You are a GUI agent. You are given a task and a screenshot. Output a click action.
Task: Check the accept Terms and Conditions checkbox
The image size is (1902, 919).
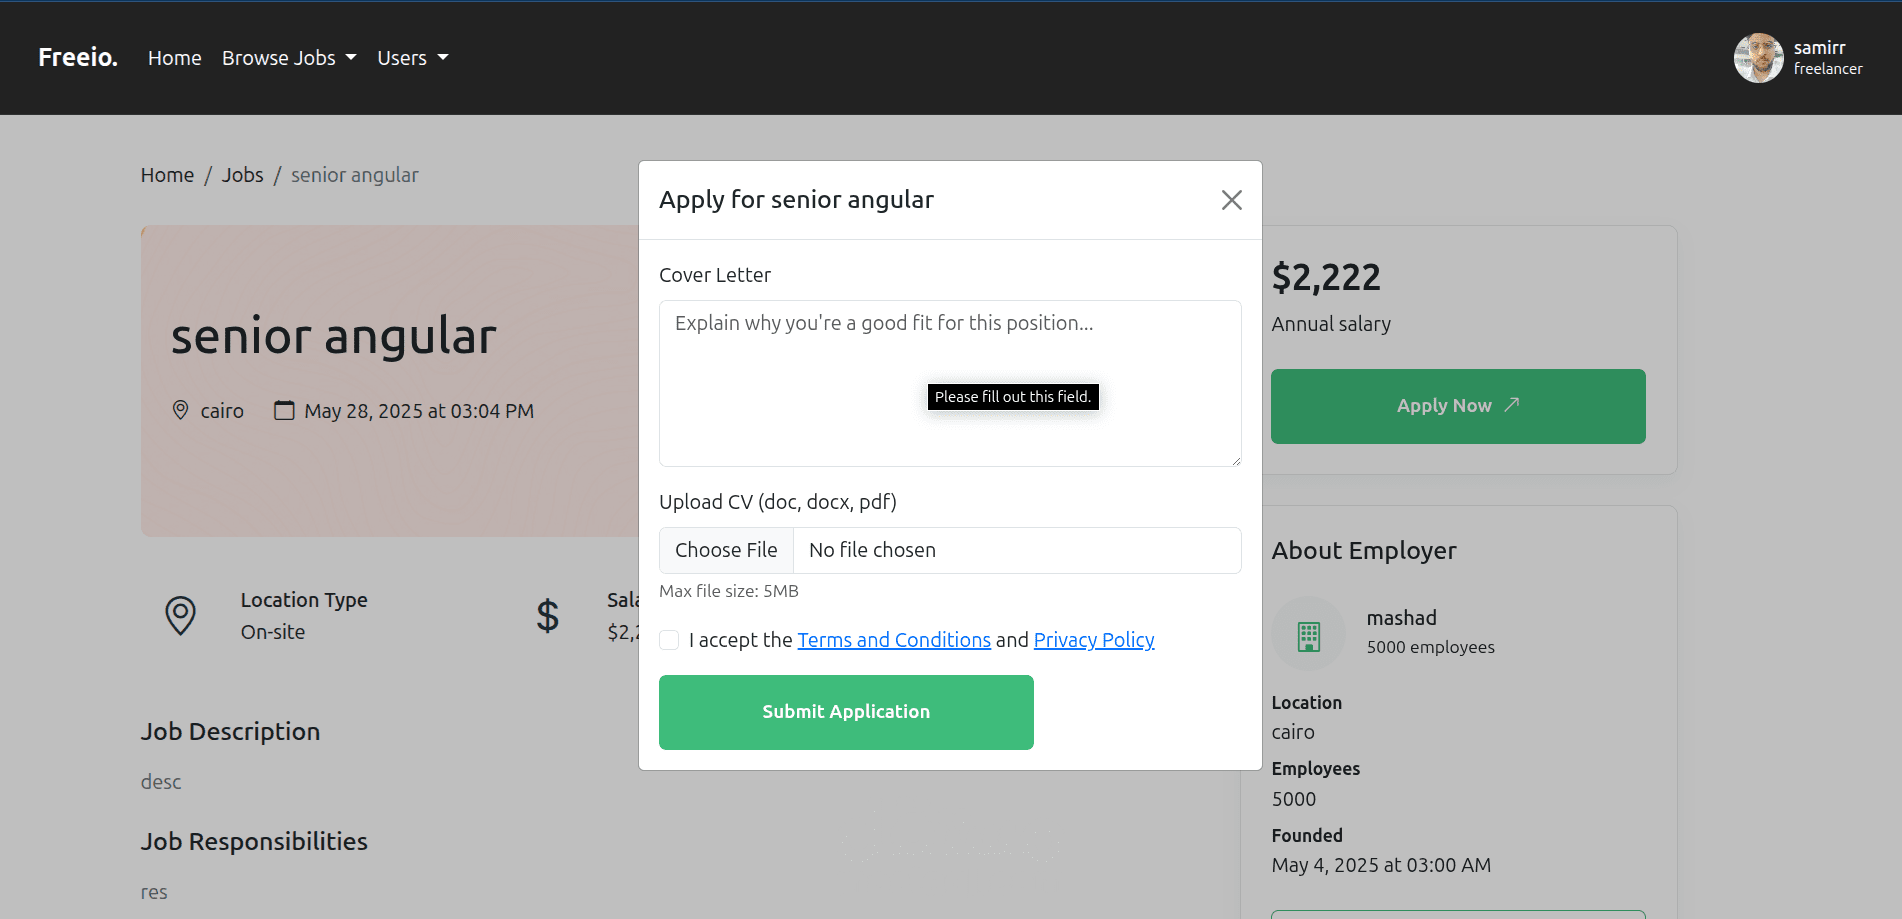coord(669,640)
